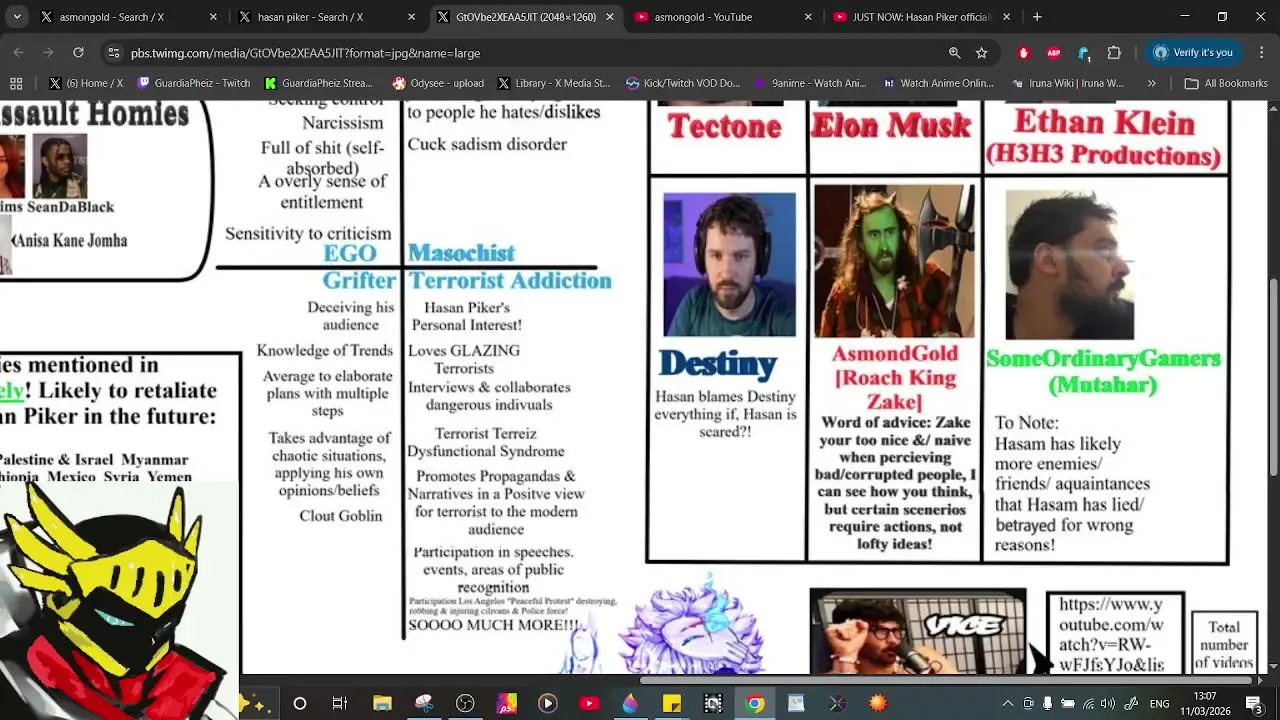The width and height of the screenshot is (1280, 720).
Task: Open Sticky Notes yellow icon on taskbar
Action: pos(671,703)
